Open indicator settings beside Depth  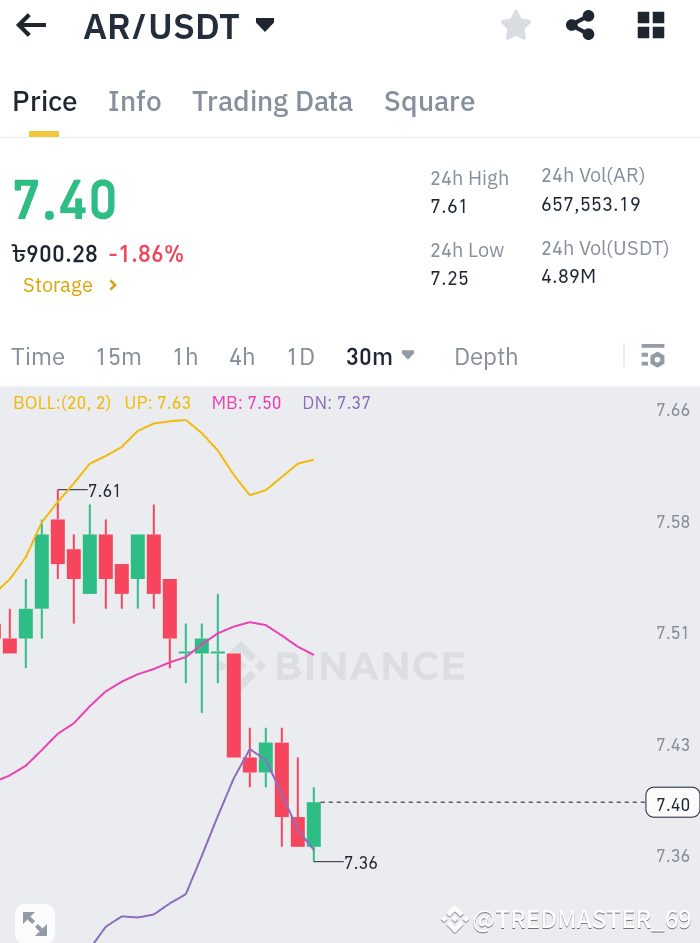(653, 356)
